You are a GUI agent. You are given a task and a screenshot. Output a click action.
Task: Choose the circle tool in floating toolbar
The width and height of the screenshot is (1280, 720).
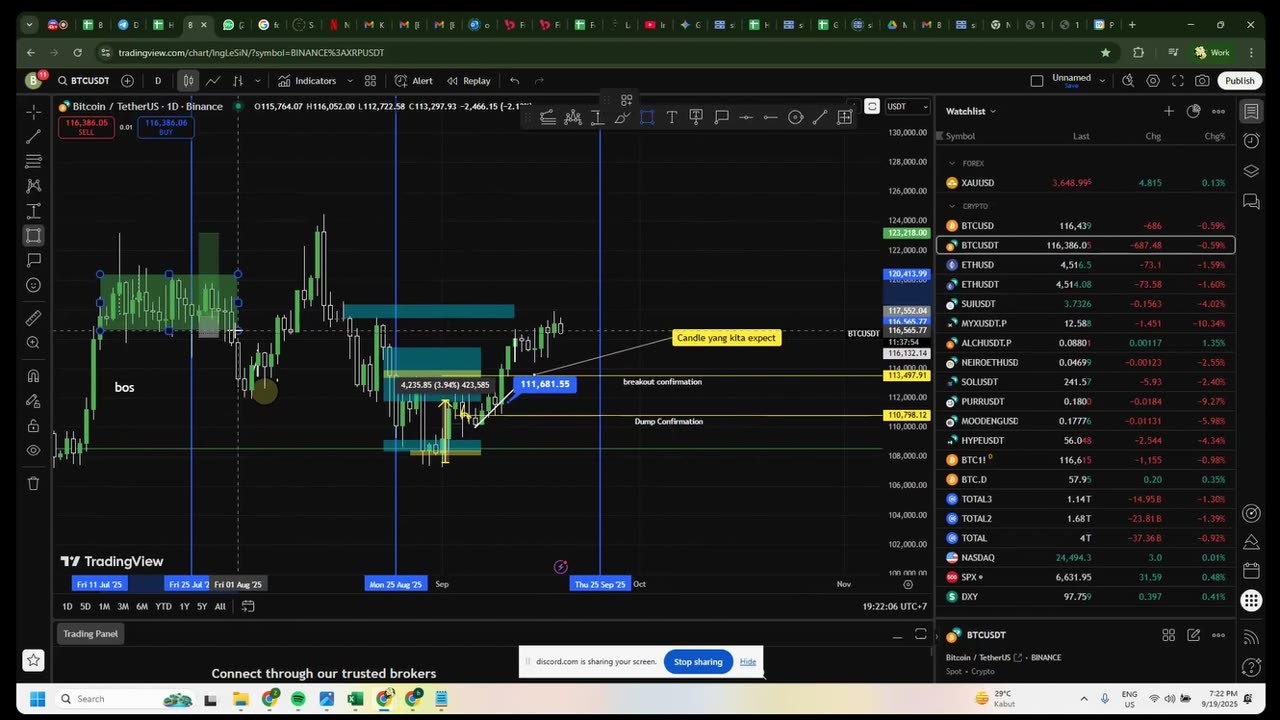coord(795,118)
